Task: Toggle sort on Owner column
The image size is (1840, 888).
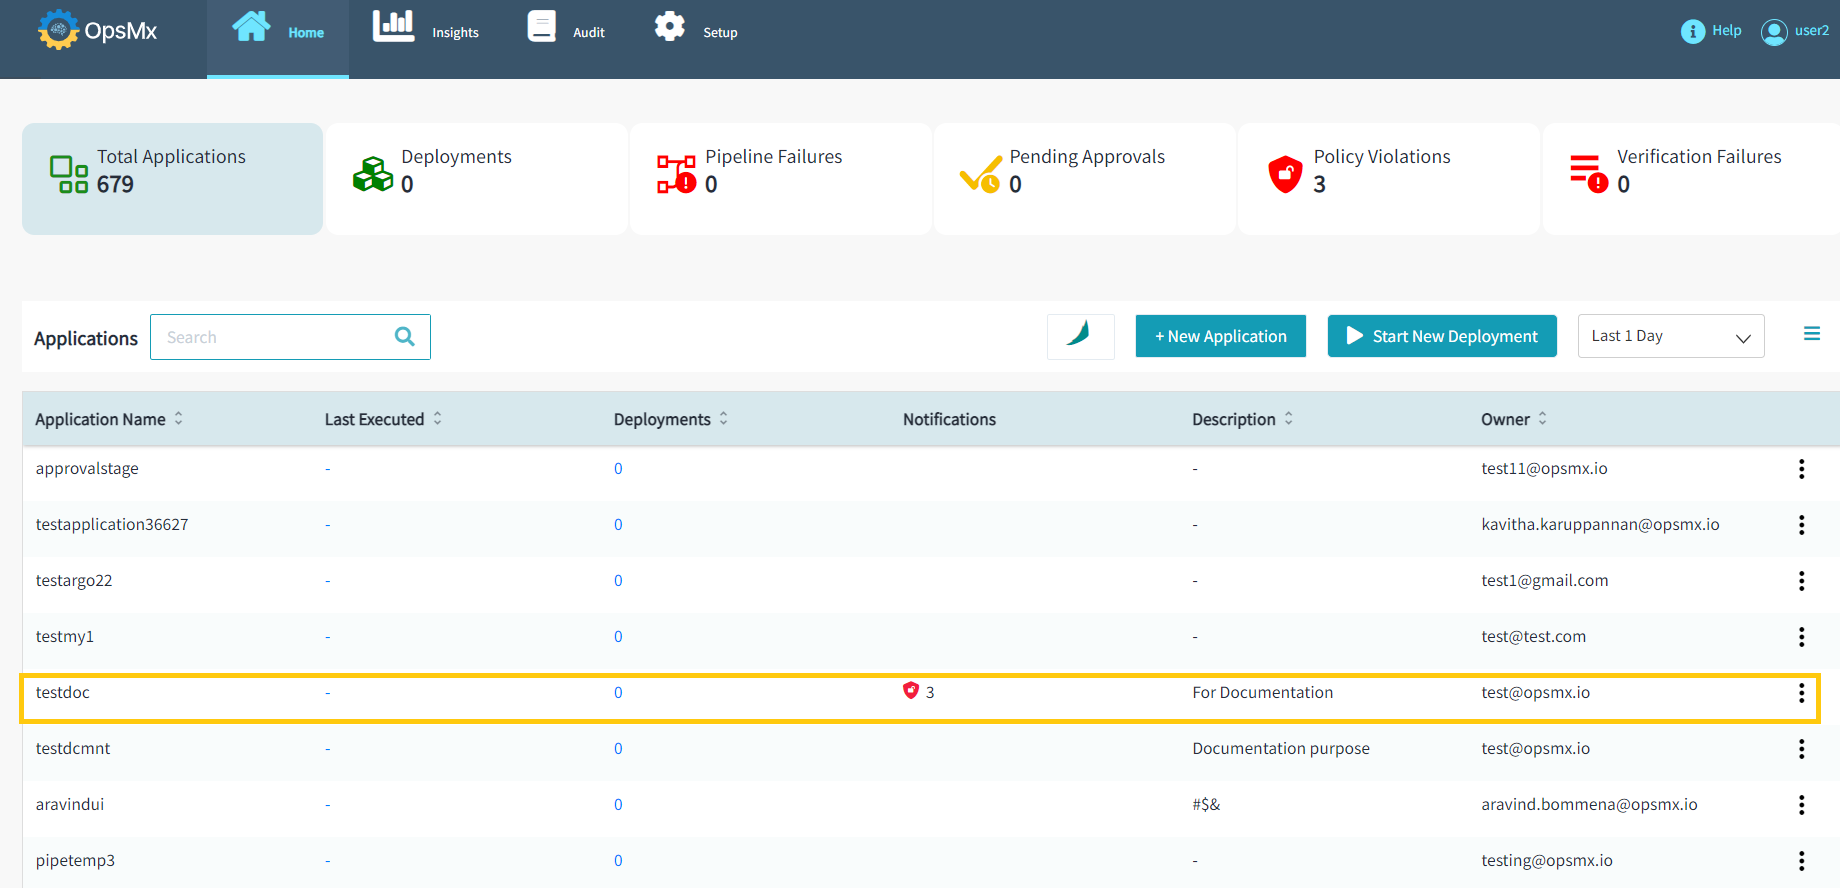Action: (1542, 419)
